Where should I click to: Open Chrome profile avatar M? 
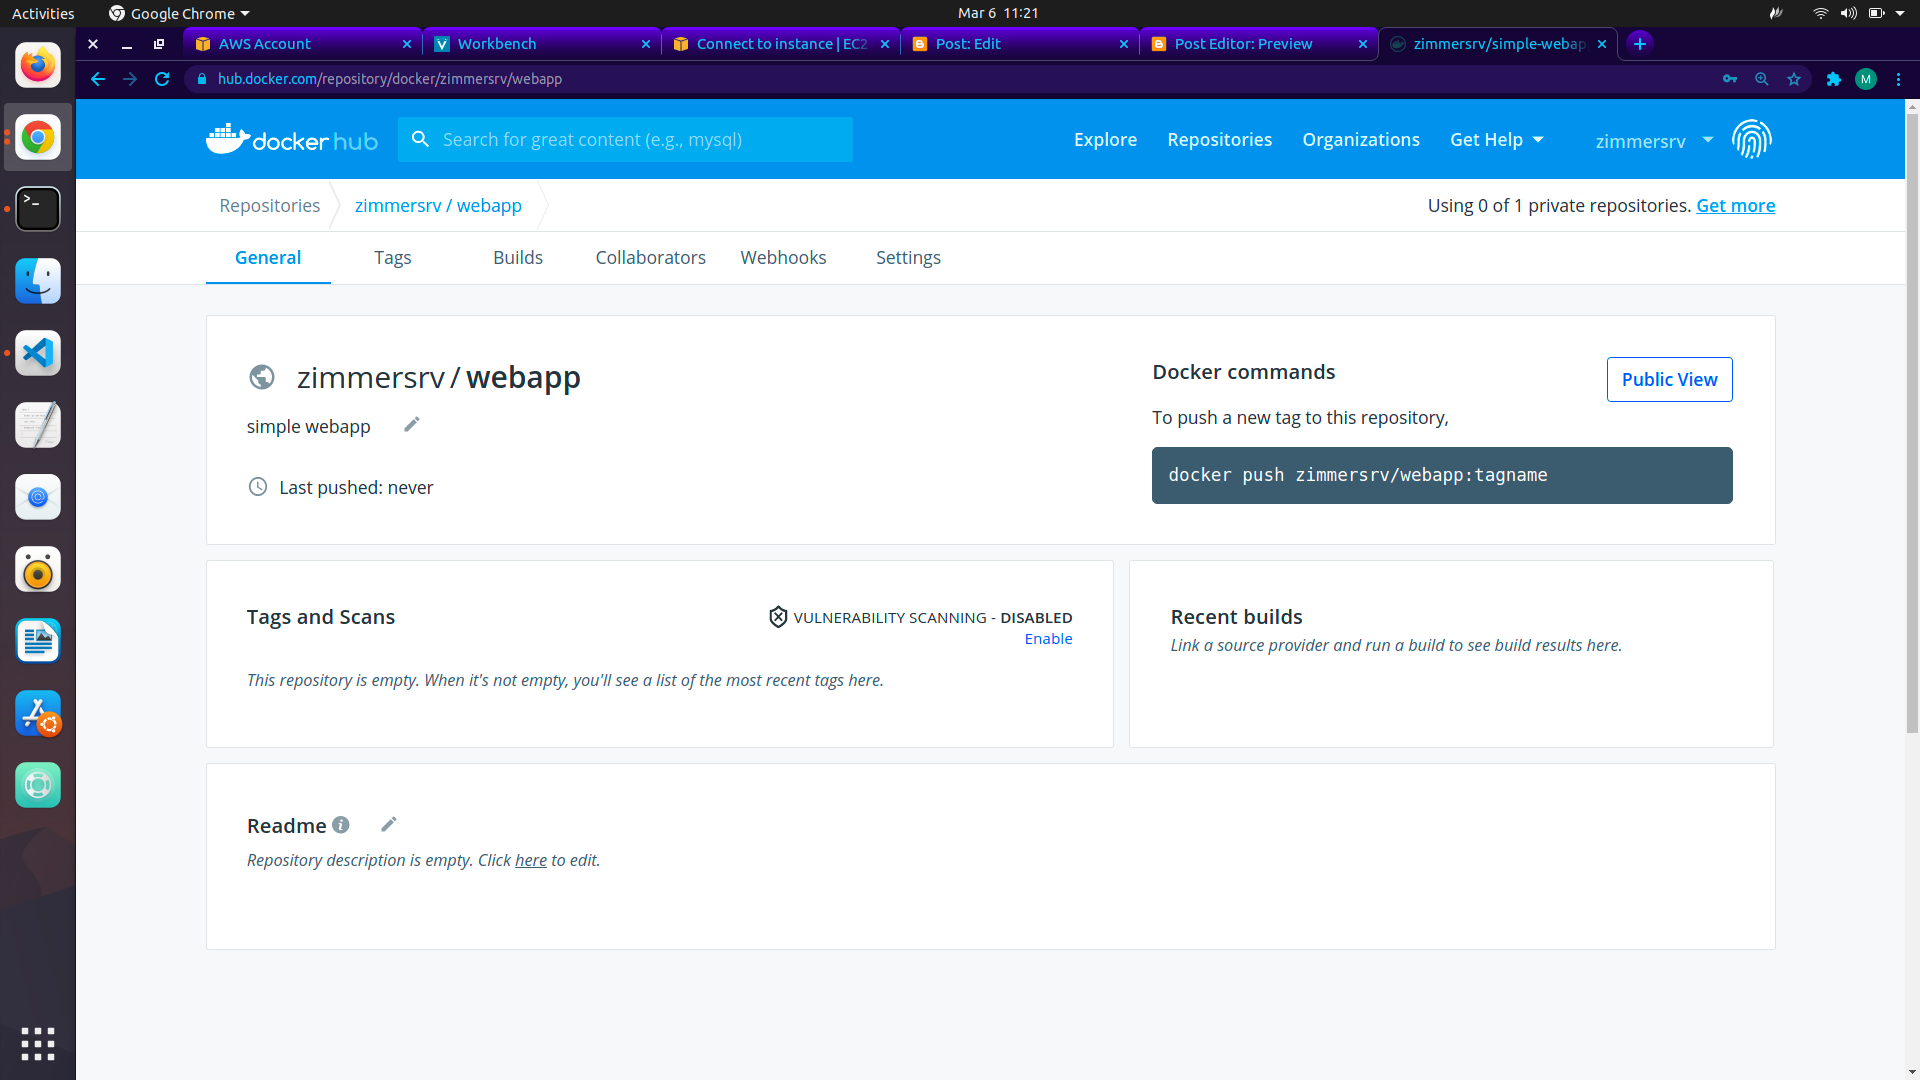tap(1866, 79)
